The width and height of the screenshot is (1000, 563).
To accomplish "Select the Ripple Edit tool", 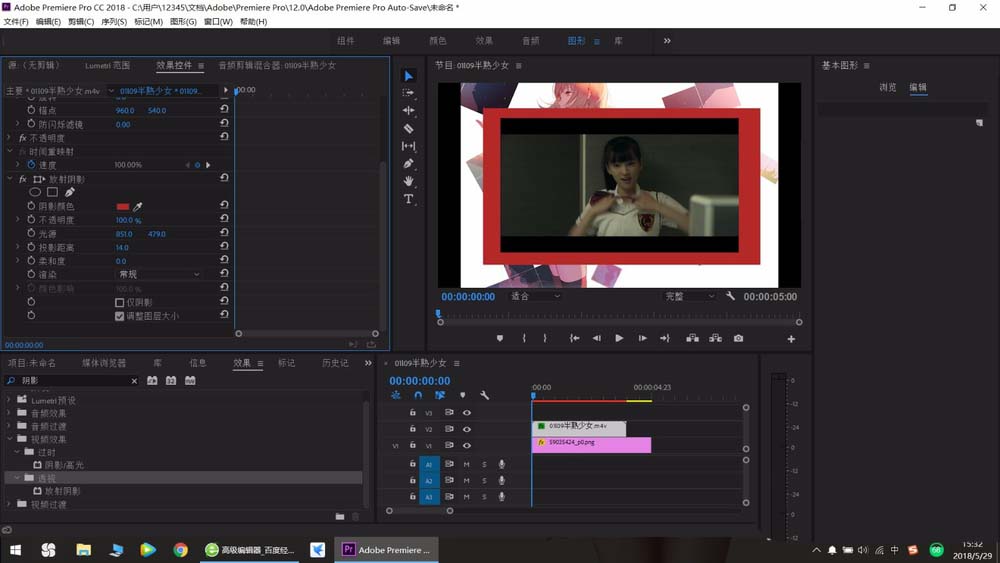I will pos(409,110).
